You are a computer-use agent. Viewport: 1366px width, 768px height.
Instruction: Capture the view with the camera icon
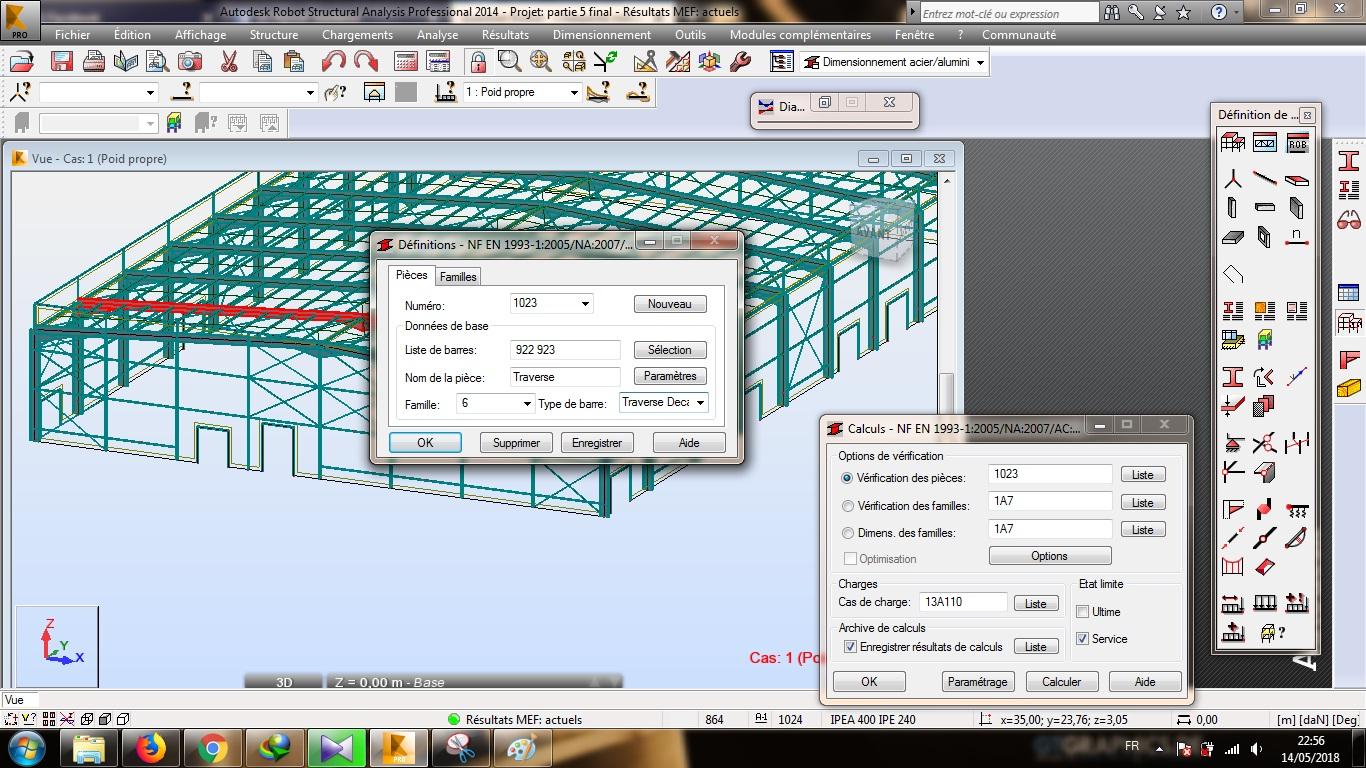pyautogui.click(x=190, y=62)
